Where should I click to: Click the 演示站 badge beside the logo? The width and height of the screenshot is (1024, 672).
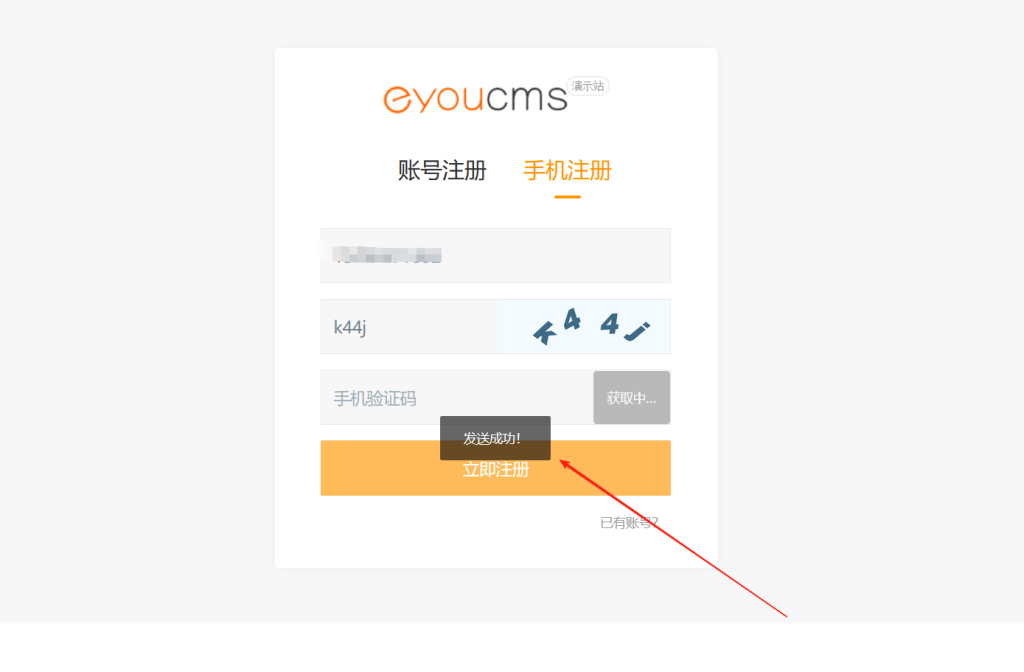pos(588,86)
